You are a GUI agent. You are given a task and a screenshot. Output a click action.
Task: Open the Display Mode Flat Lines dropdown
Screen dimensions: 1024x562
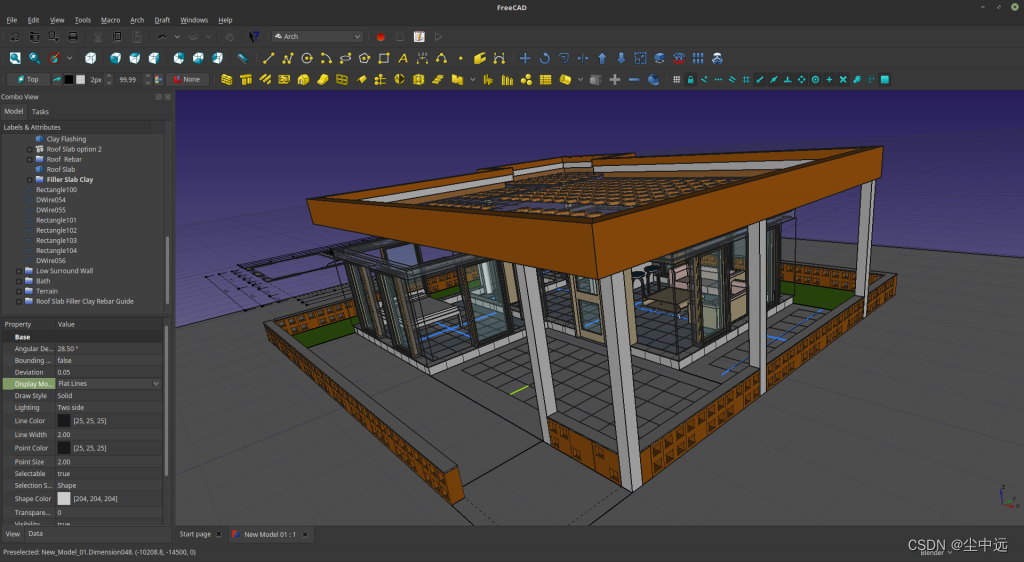108,384
